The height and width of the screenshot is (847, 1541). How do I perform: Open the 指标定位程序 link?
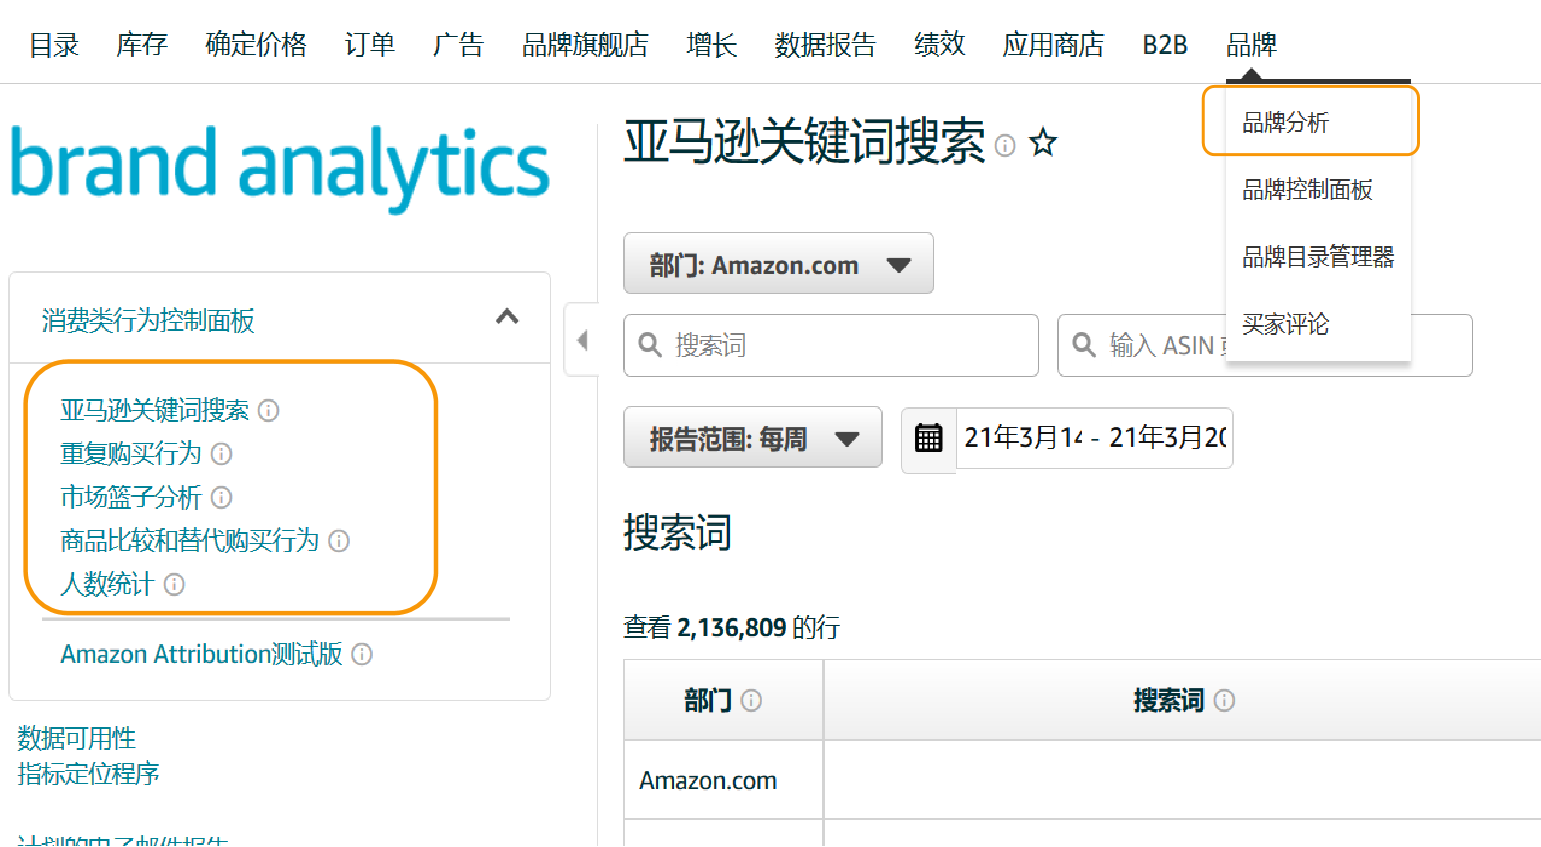click(89, 773)
